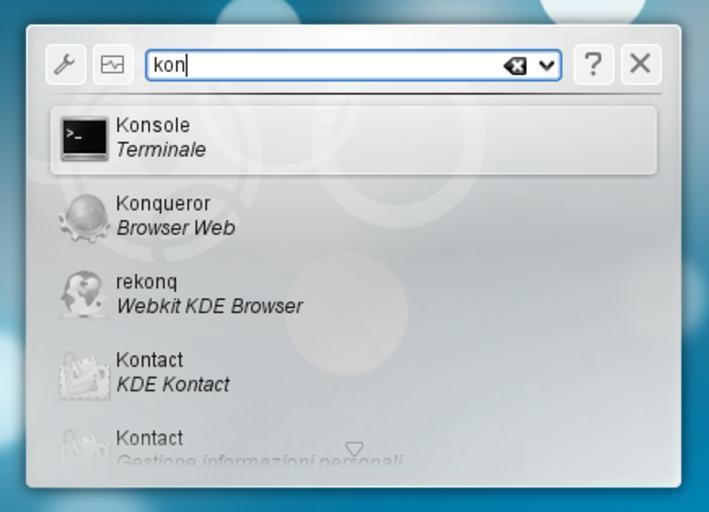
Task: Click the Konsole terminal icon
Action: point(84,139)
